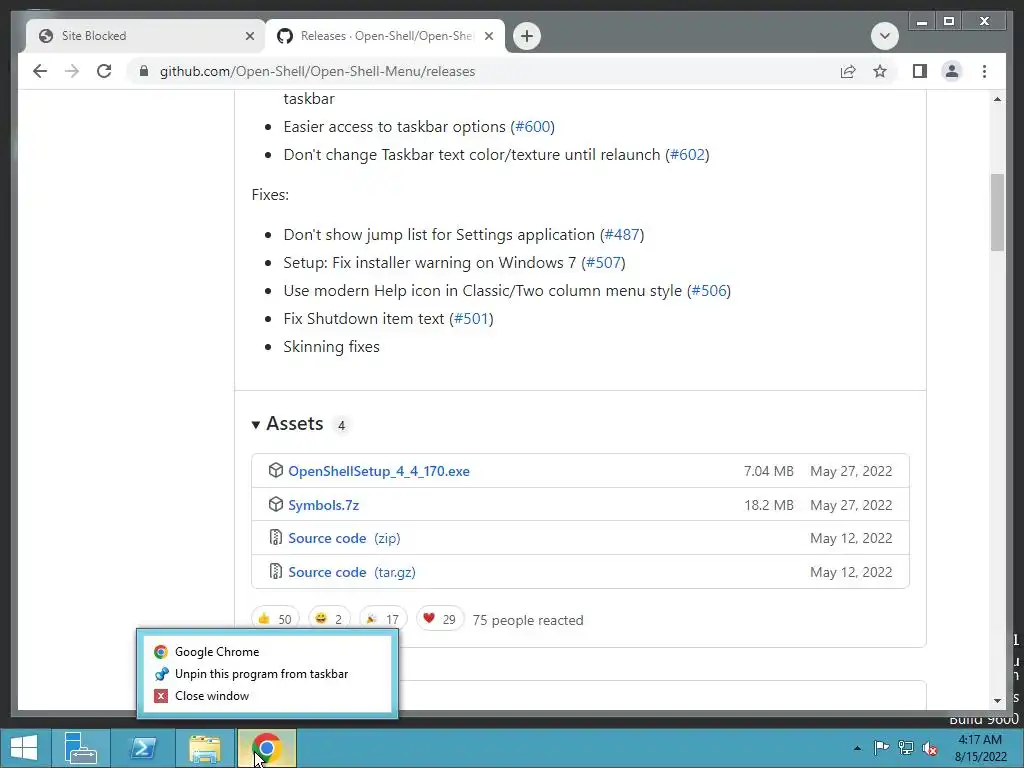
Task: Open network tray icon
Action: pos(906,748)
